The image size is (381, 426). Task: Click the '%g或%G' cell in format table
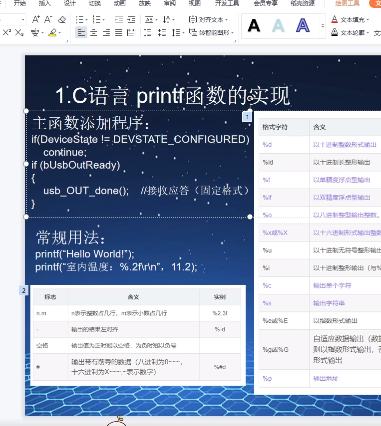point(284,349)
